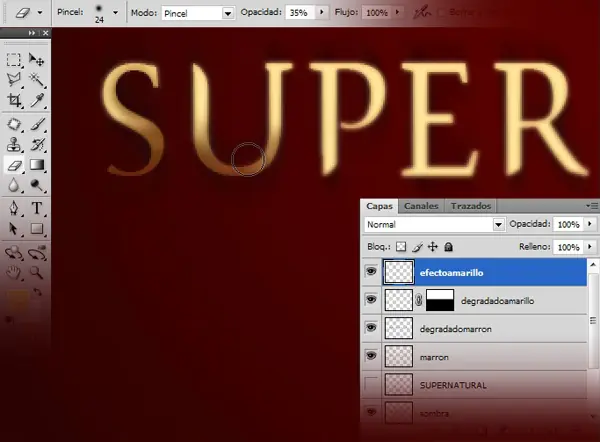Select the Clone Stamp tool
600x442 pixels.
[x=14, y=145]
